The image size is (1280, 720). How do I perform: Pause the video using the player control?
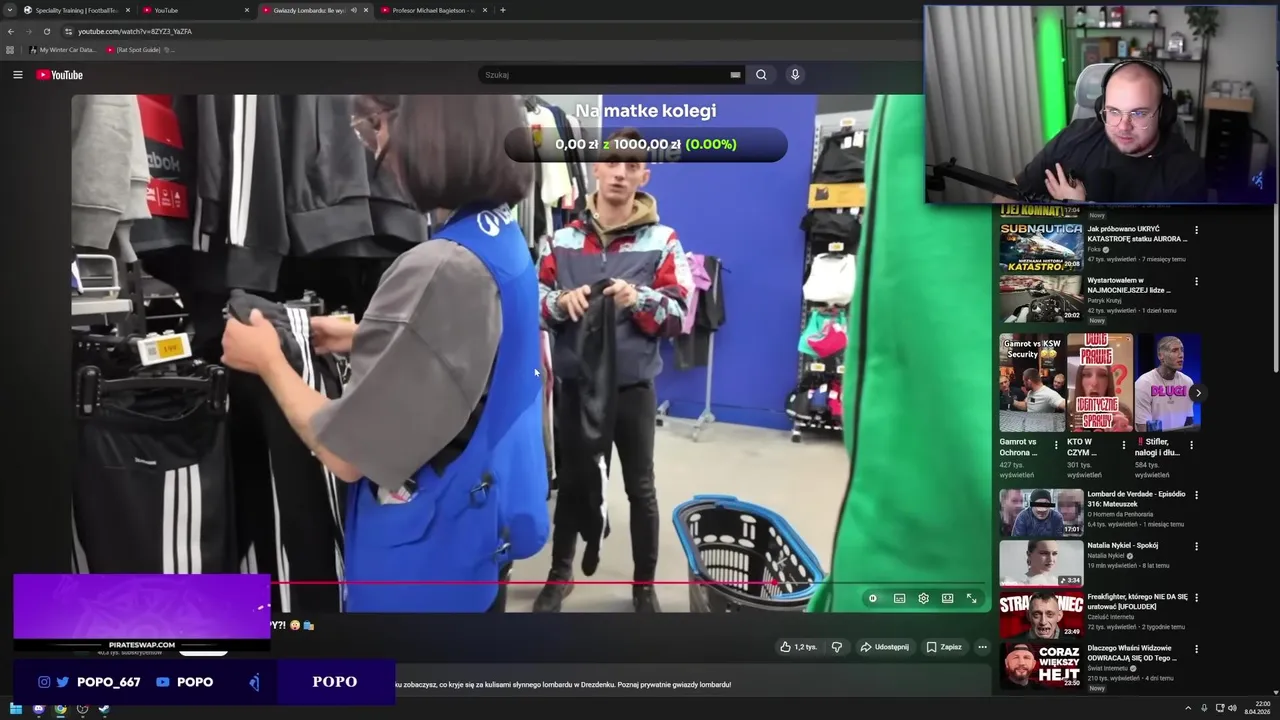[873, 598]
